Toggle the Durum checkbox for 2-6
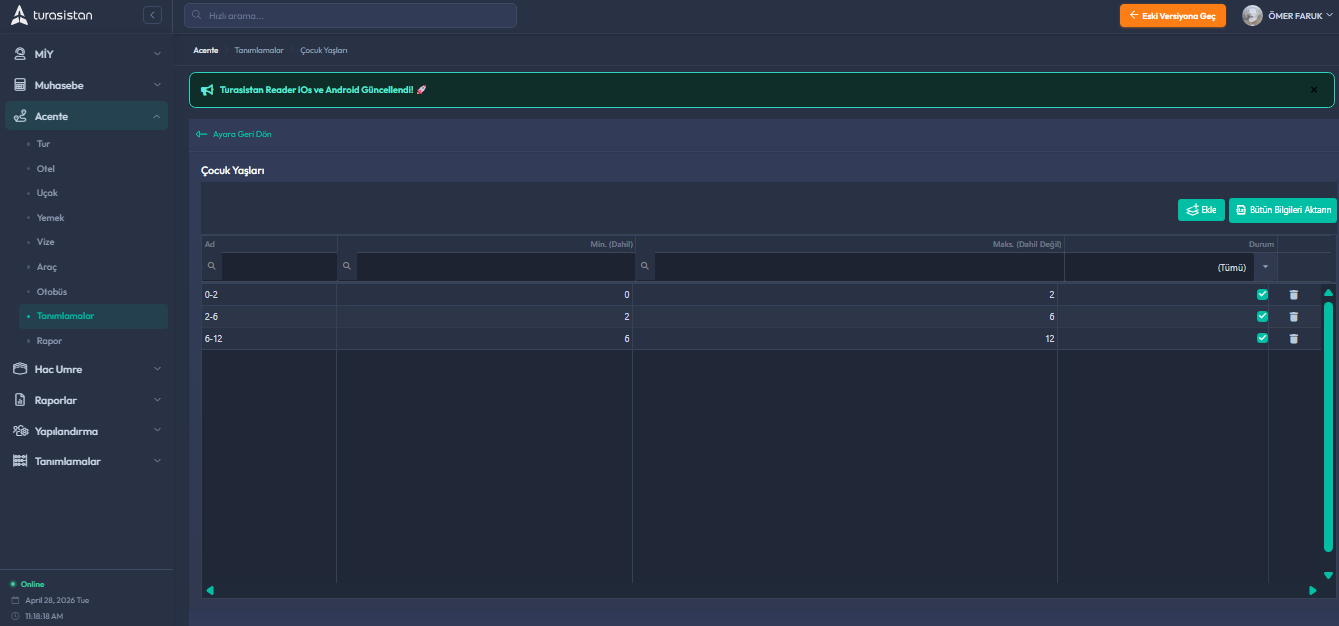 tap(1262, 316)
